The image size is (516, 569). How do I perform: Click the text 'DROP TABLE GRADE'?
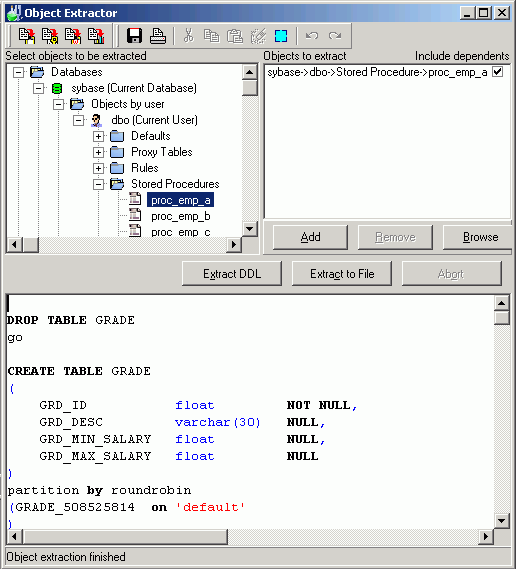(71, 320)
